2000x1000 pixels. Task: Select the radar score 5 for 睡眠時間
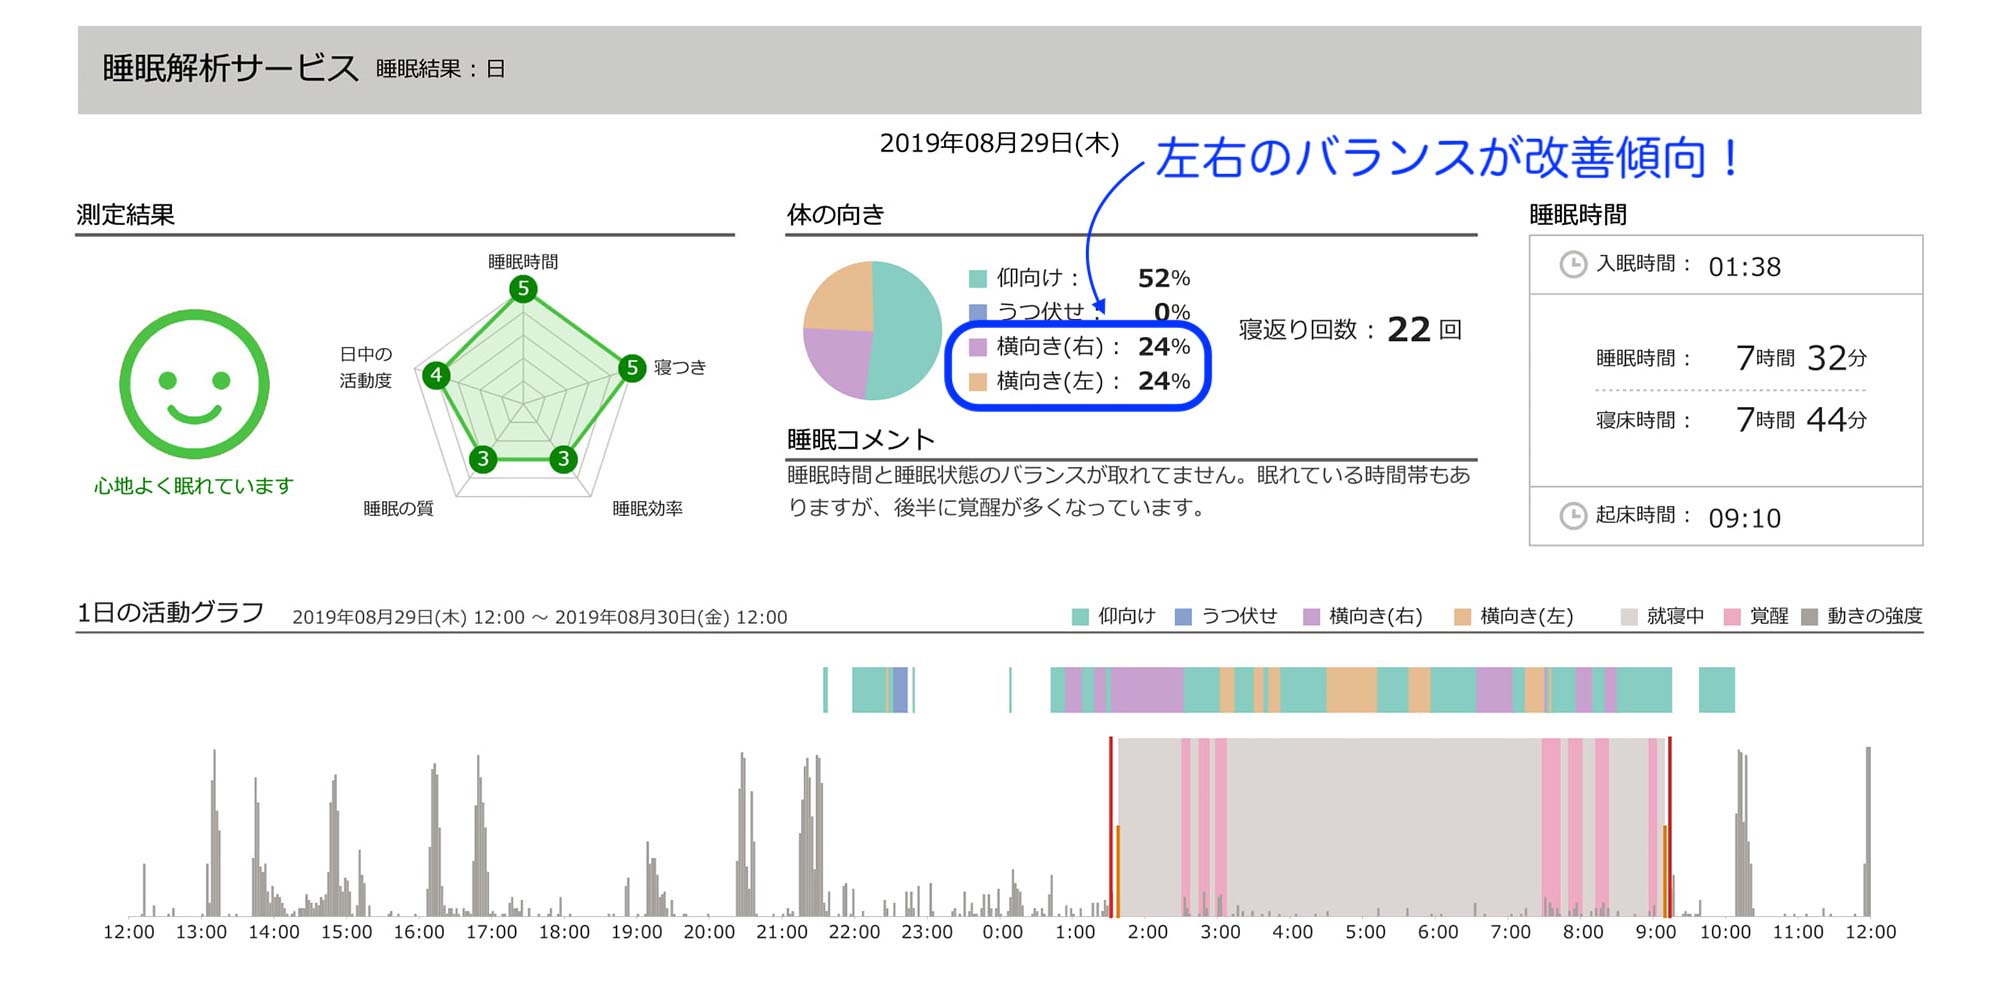point(523,289)
